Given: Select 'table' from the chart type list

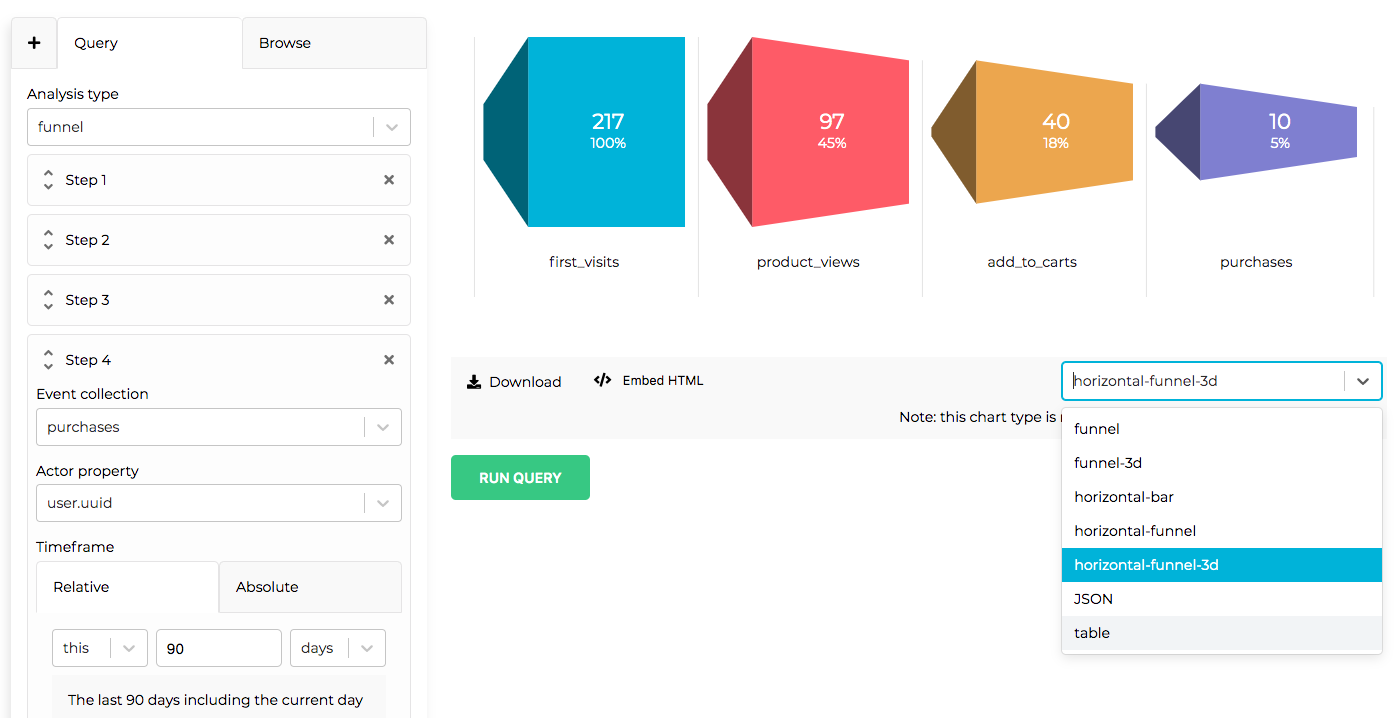Looking at the screenshot, I should coord(1091,632).
